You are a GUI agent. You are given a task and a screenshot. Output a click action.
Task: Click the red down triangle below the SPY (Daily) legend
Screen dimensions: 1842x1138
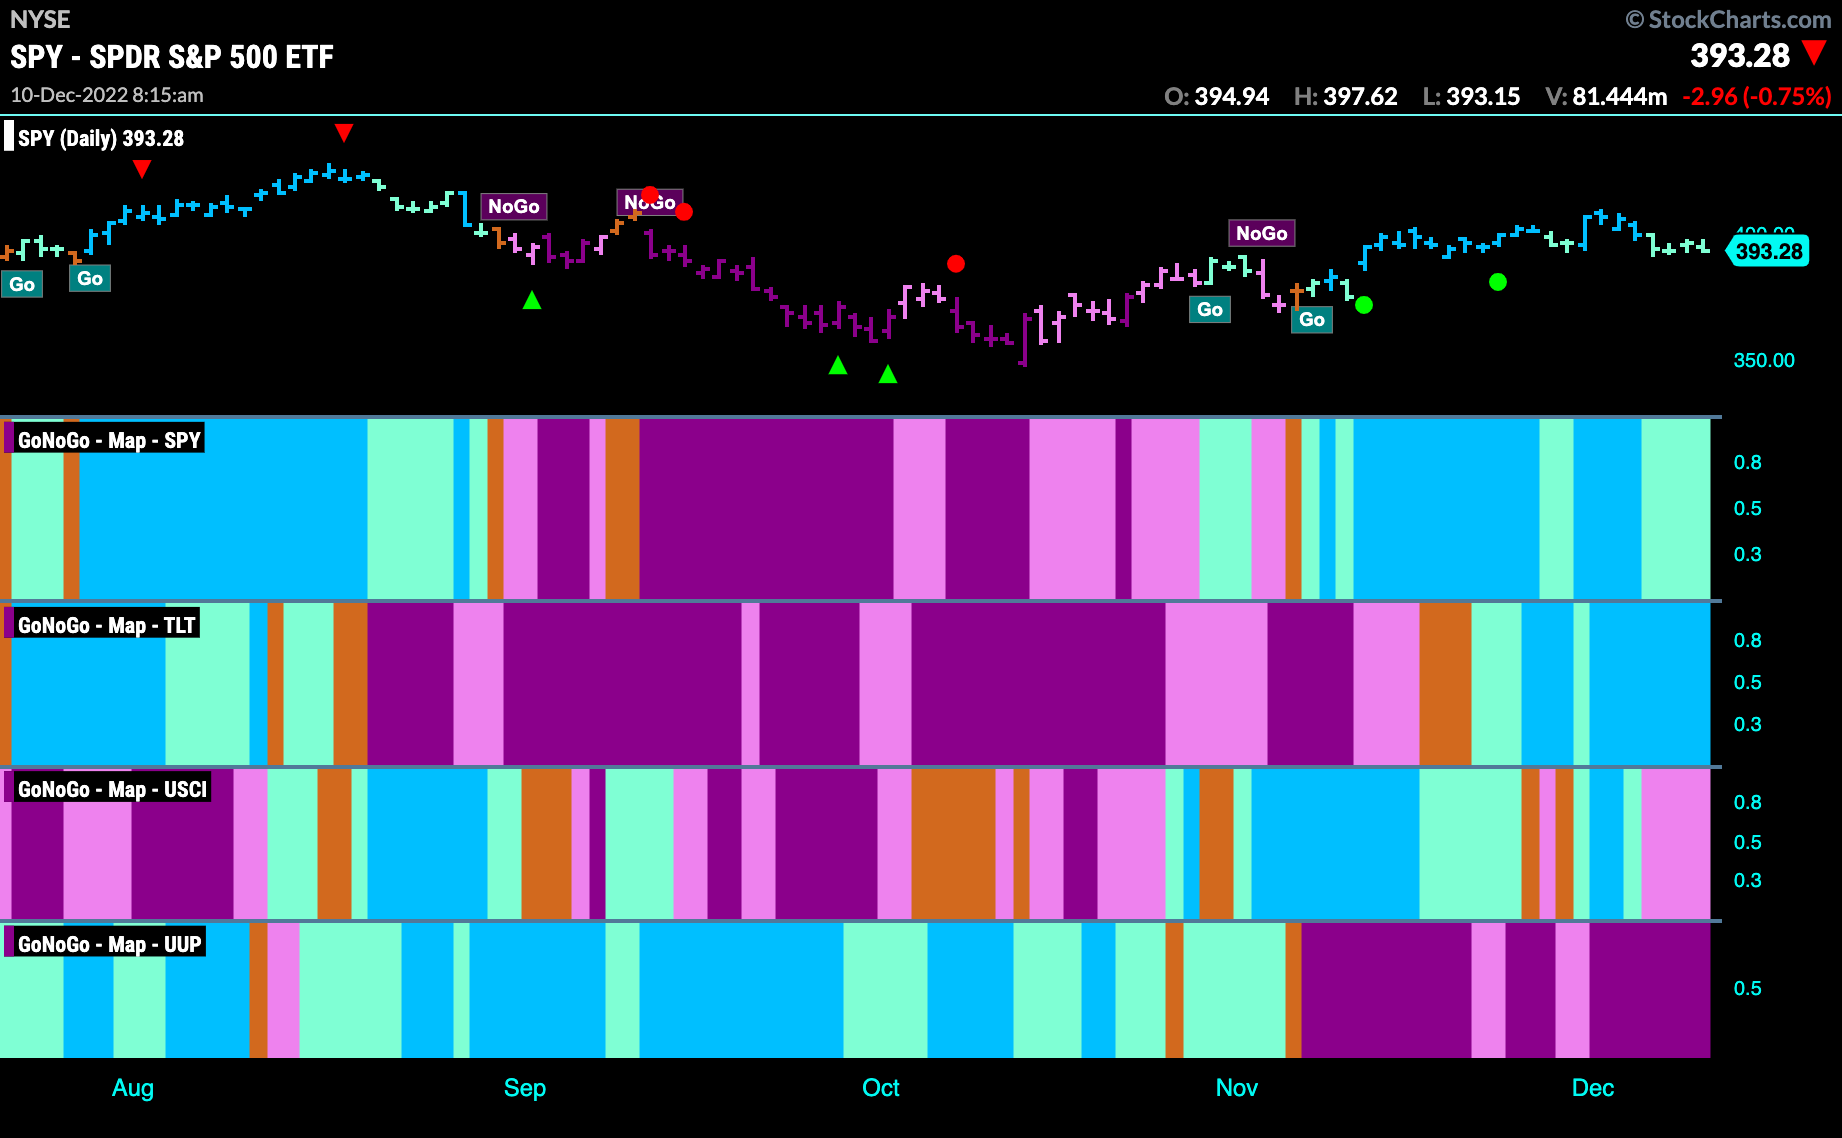point(142,169)
